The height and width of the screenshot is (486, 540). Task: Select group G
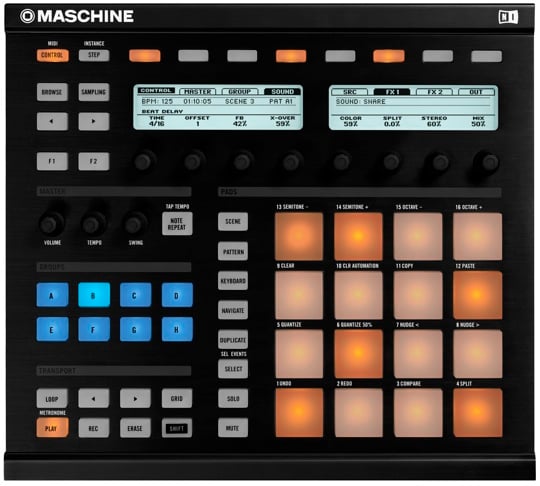135,330
